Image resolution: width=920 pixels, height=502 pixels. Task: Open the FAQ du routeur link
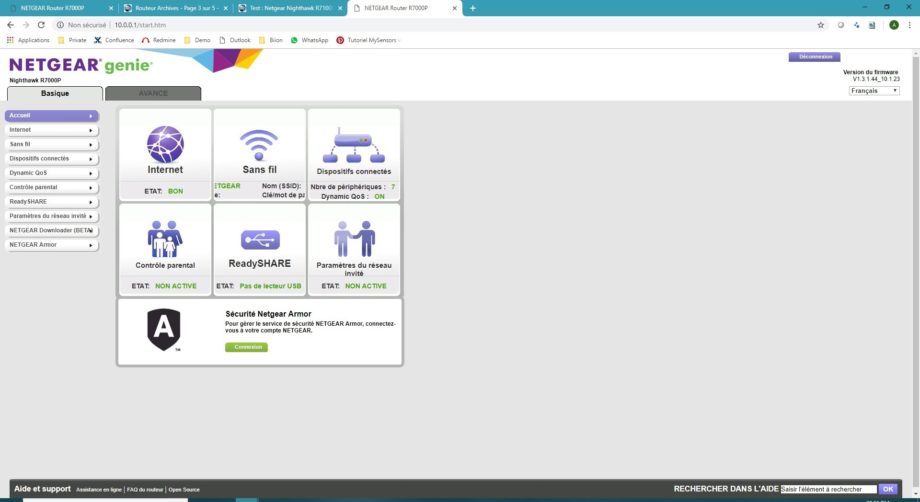coord(145,489)
